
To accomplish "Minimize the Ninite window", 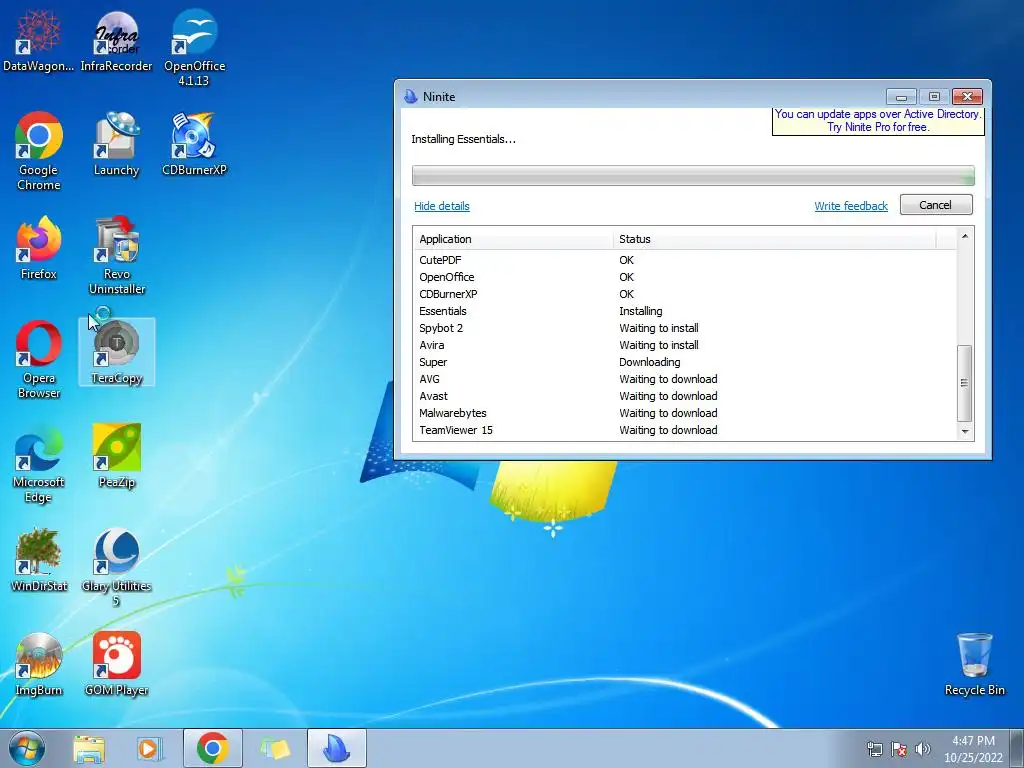I will (901, 97).
